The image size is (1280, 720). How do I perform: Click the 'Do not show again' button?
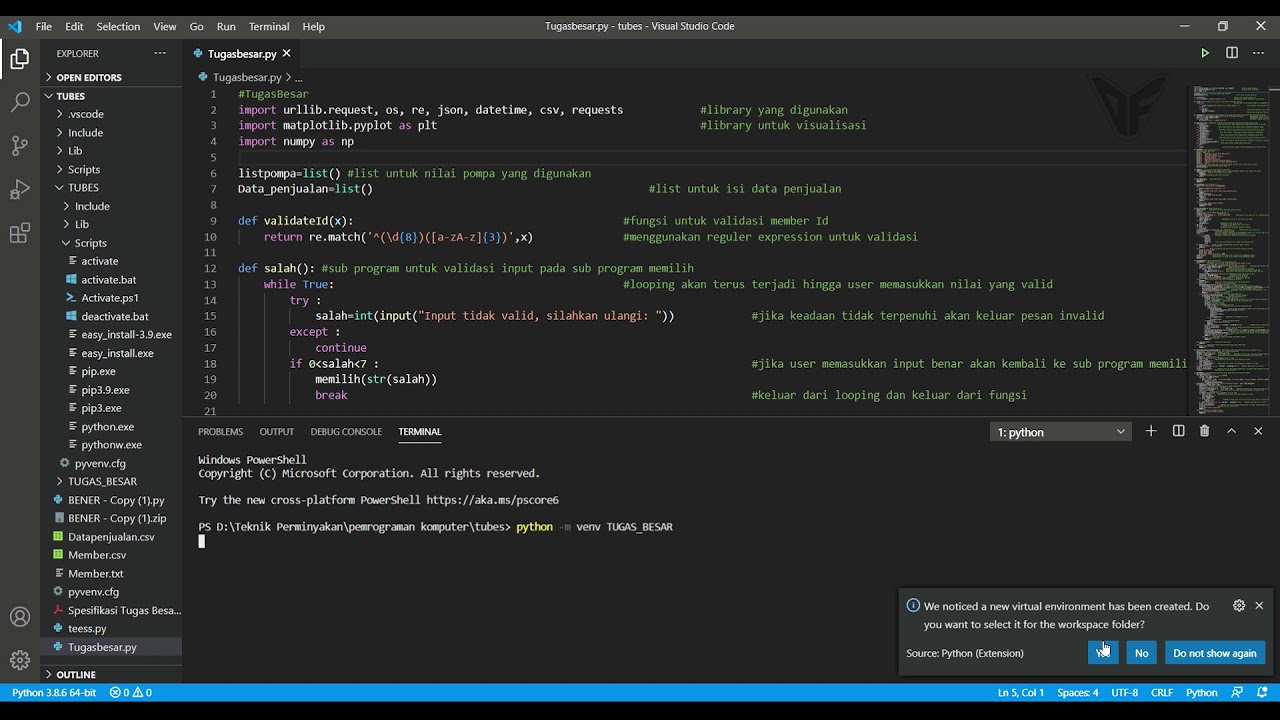(x=1215, y=653)
